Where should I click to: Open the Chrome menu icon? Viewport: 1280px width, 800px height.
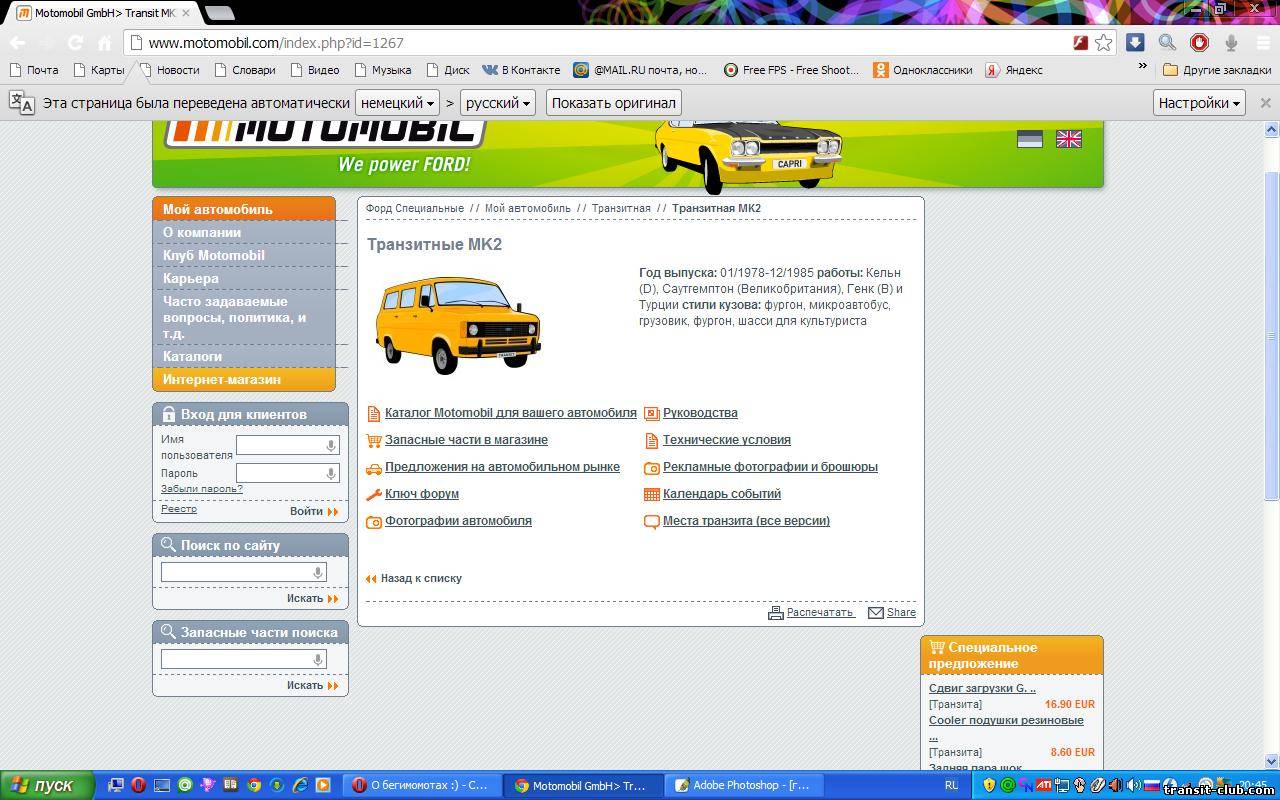click(x=1262, y=42)
